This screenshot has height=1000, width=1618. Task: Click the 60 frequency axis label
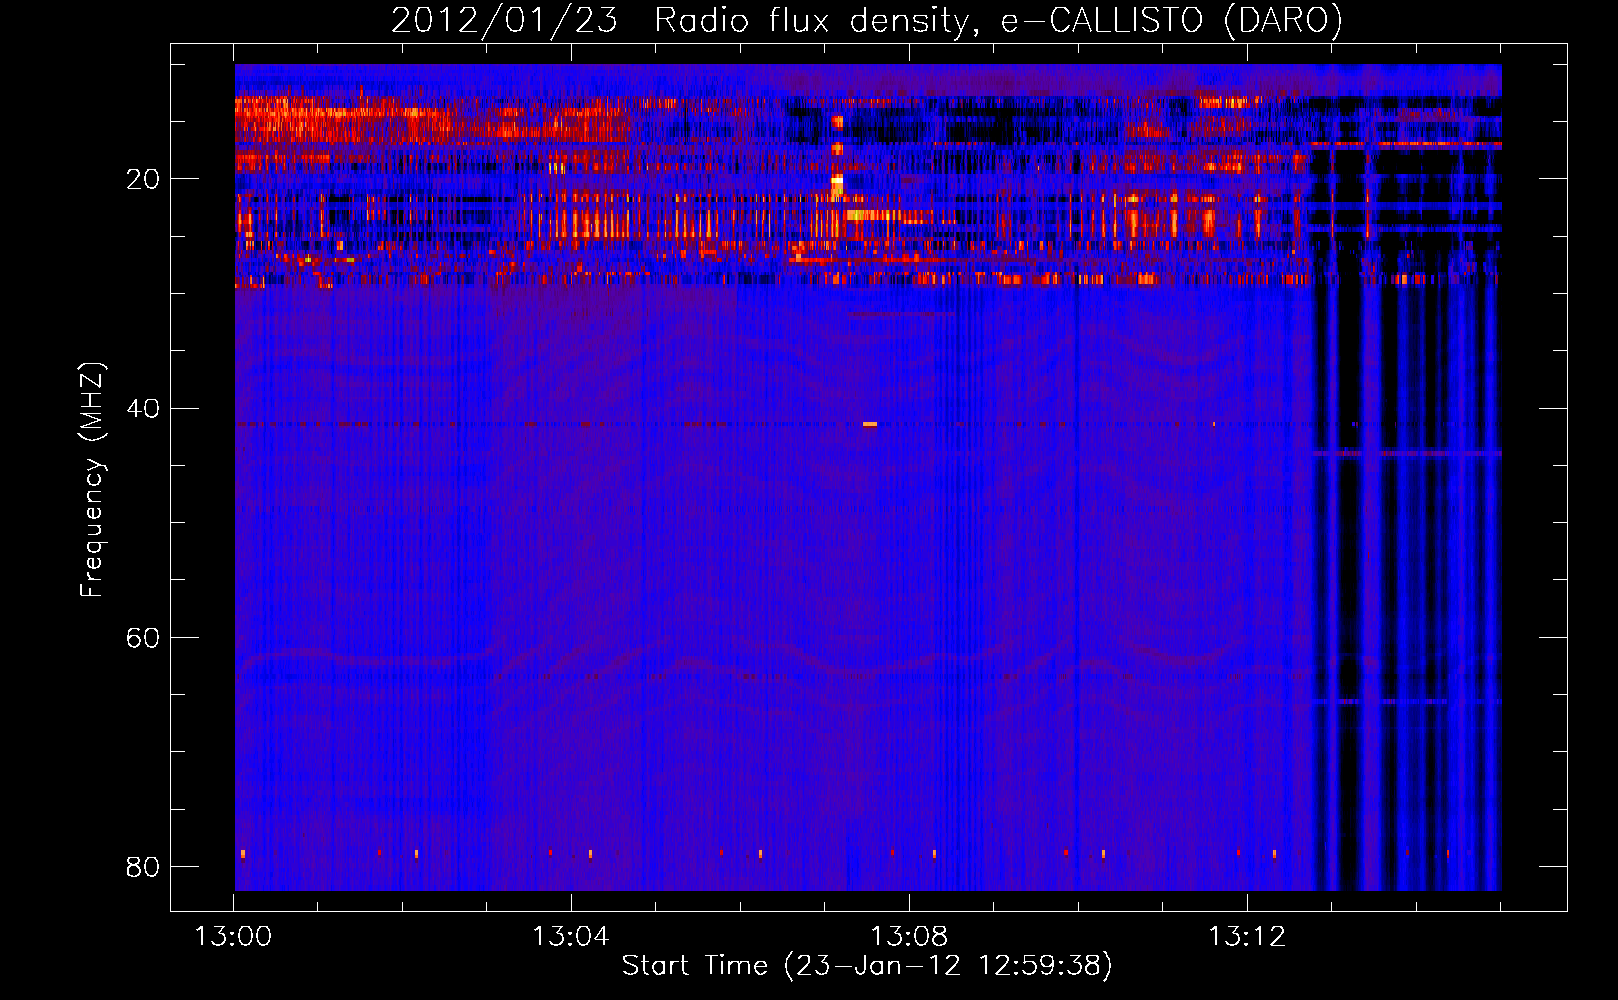[143, 637]
